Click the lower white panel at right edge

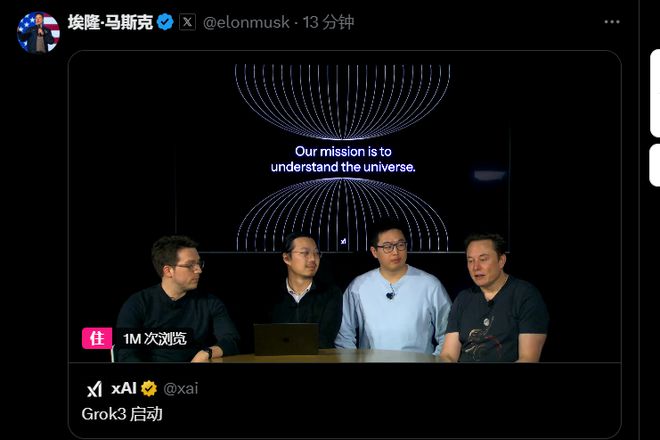click(x=655, y=165)
